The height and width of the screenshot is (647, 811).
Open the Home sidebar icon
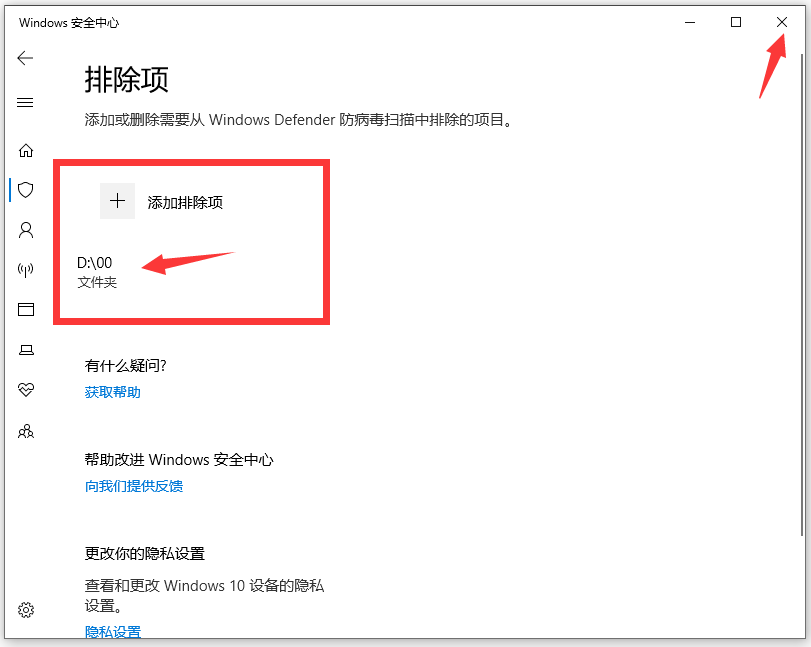pyautogui.click(x=26, y=151)
